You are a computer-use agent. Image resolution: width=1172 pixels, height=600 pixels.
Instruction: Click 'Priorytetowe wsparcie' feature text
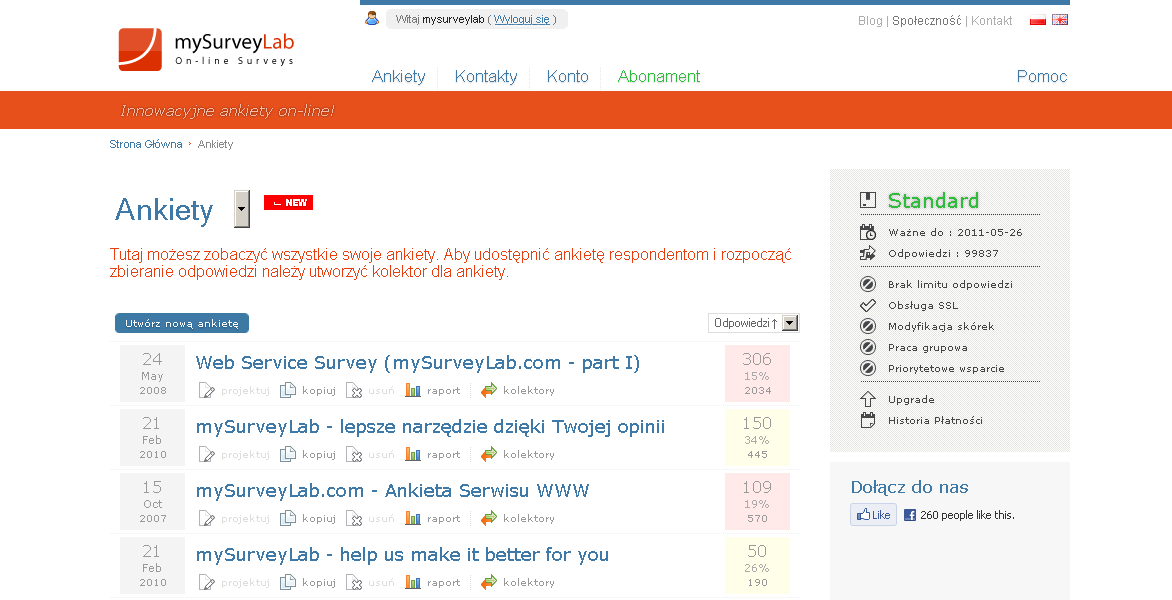pyautogui.click(x=946, y=368)
